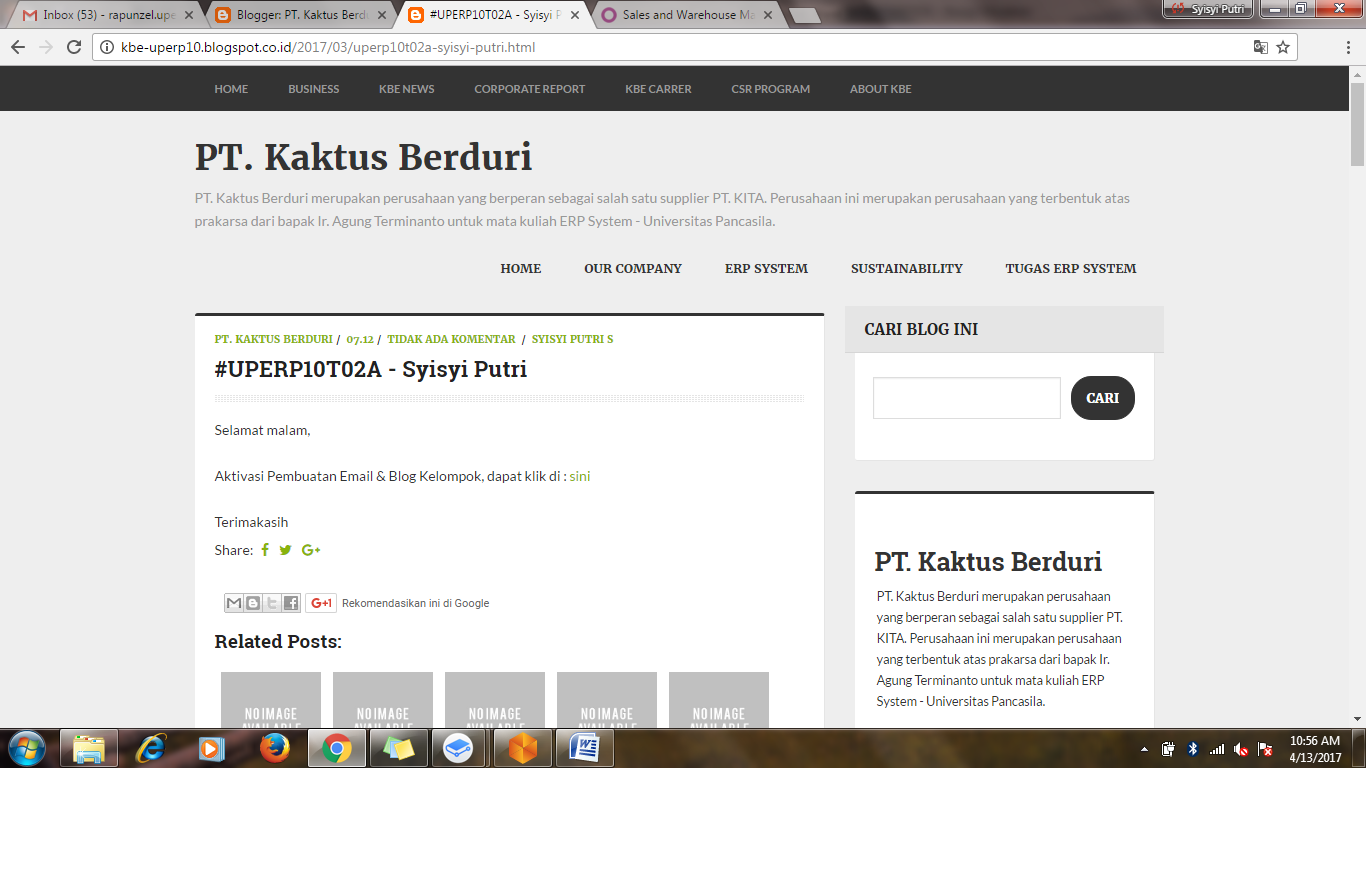This screenshot has width=1366, height=880.
Task: Click into the blog search input field
Action: click(x=967, y=398)
